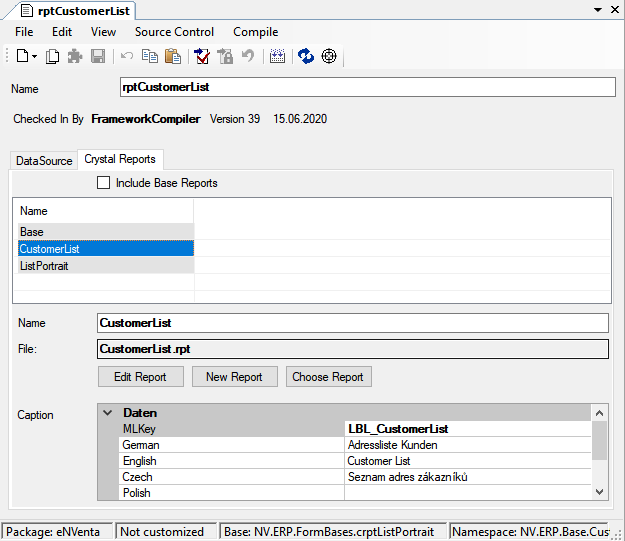The width and height of the screenshot is (625, 541).
Task: Open the window tab list dropdown arrow
Action: [598, 10]
